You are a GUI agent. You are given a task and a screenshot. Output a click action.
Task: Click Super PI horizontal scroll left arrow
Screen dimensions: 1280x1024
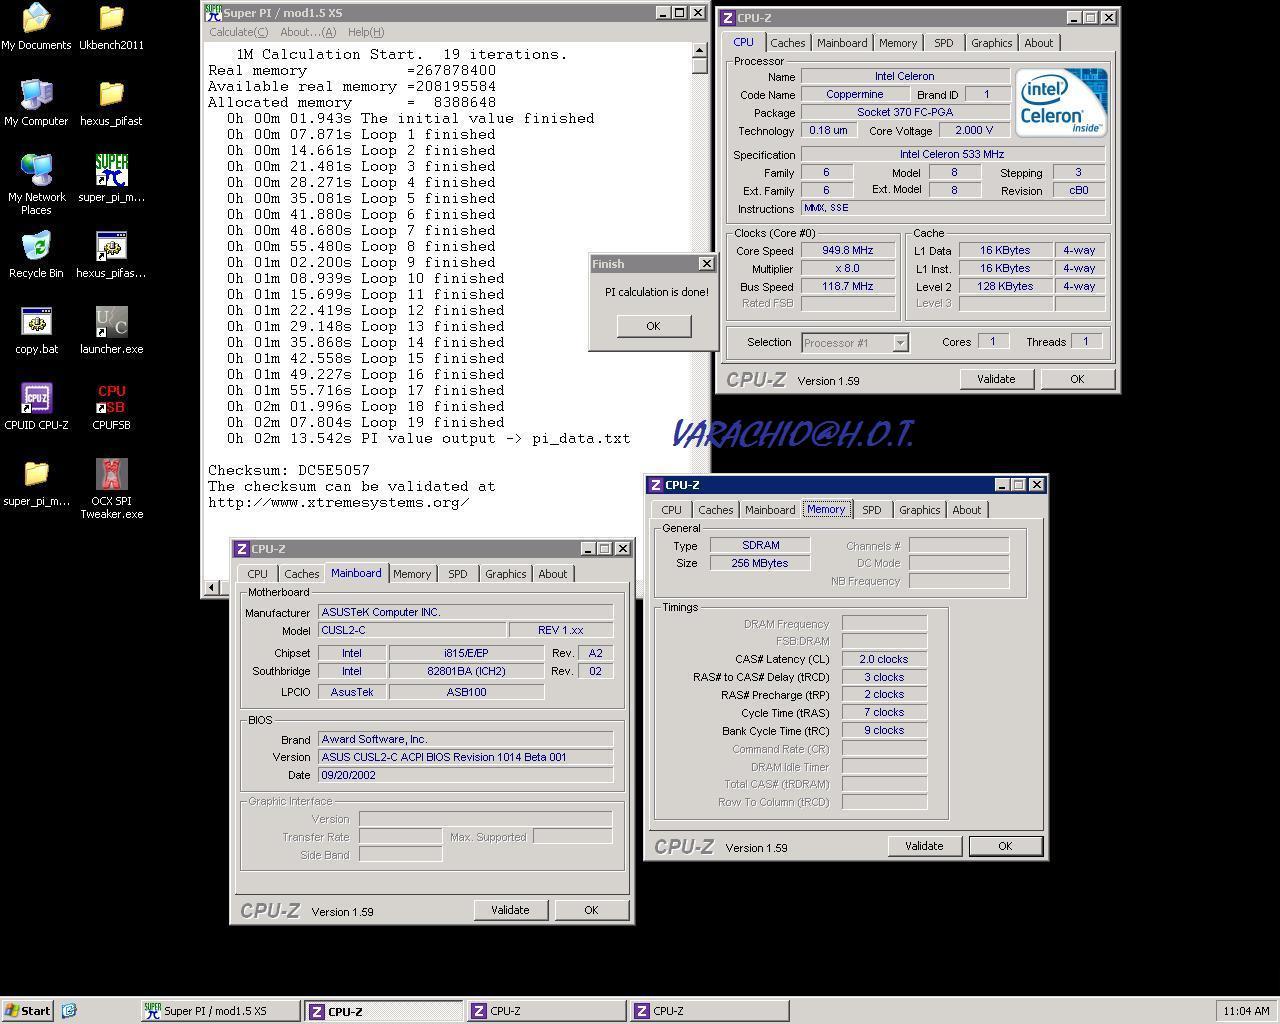click(x=213, y=587)
